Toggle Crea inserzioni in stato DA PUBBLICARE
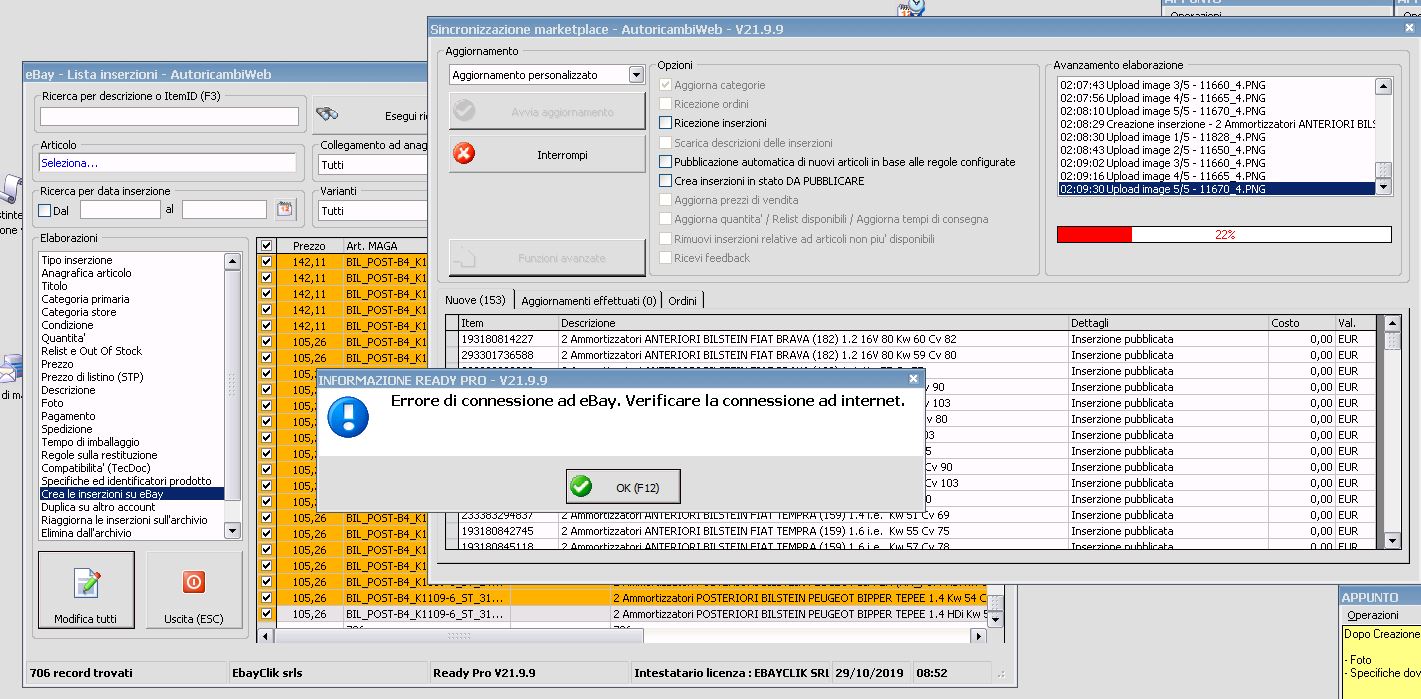The image size is (1421, 699). pos(666,181)
